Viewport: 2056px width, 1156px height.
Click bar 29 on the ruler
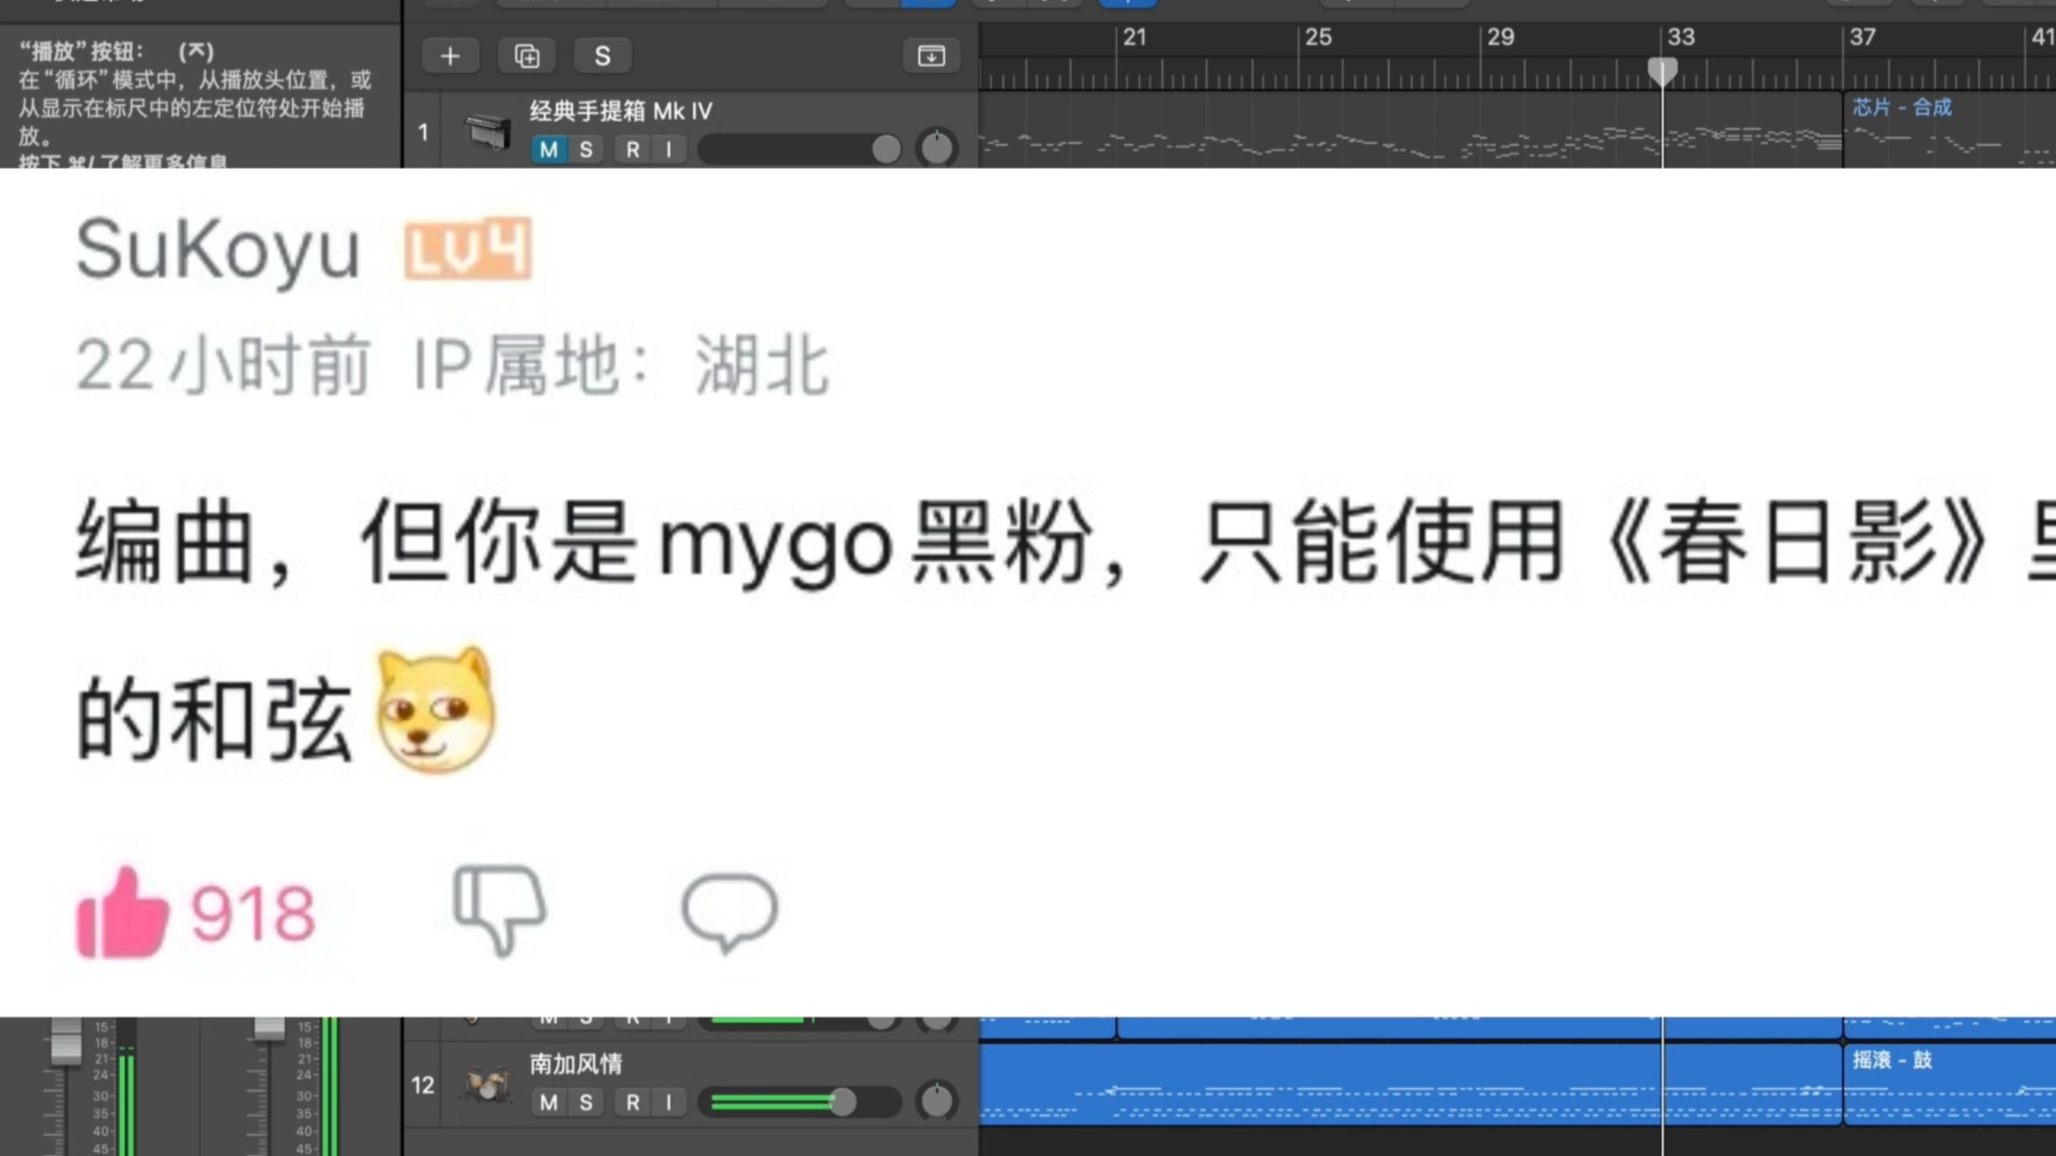pyautogui.click(x=1500, y=38)
